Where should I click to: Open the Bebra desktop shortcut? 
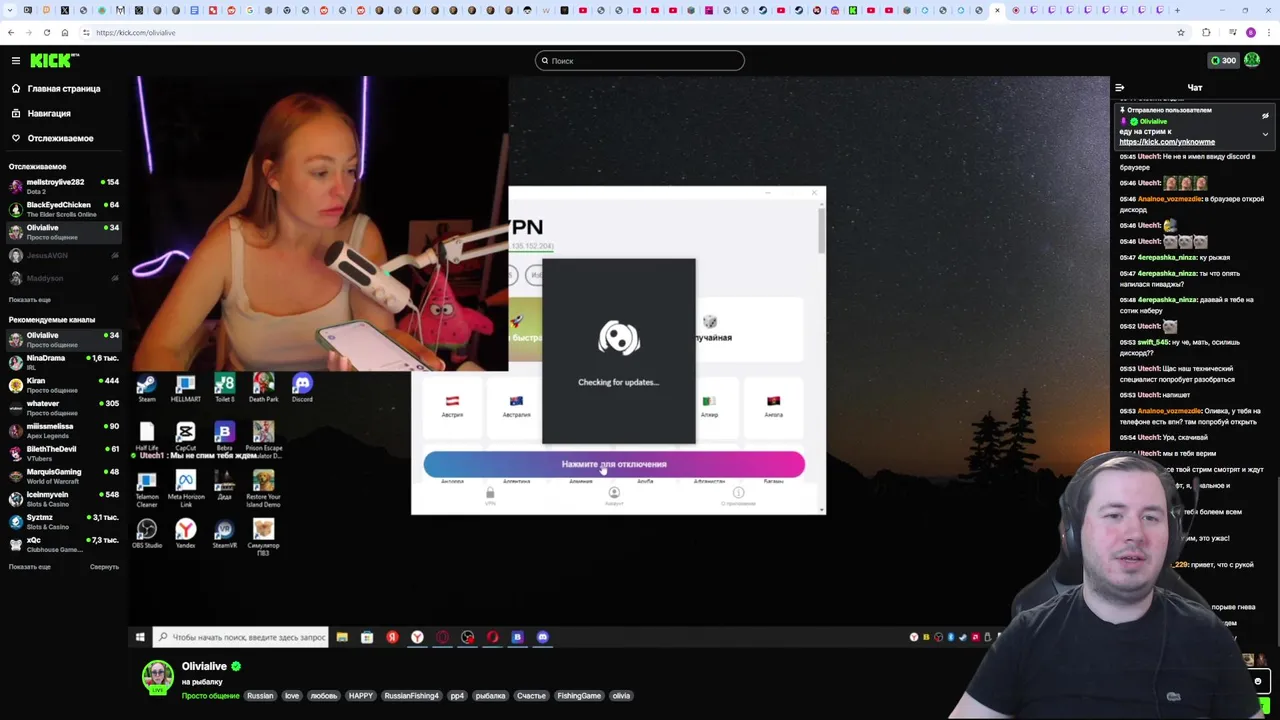(x=224, y=436)
